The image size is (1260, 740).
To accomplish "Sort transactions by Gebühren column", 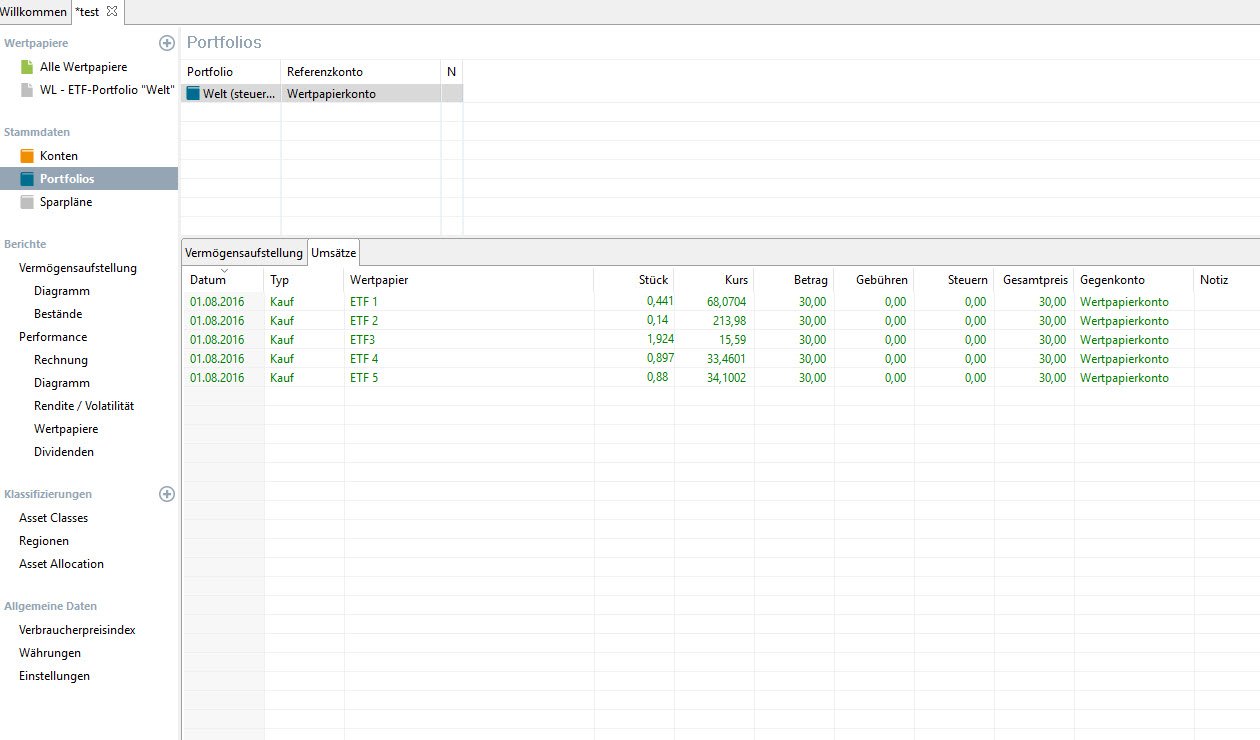I will 874,280.
